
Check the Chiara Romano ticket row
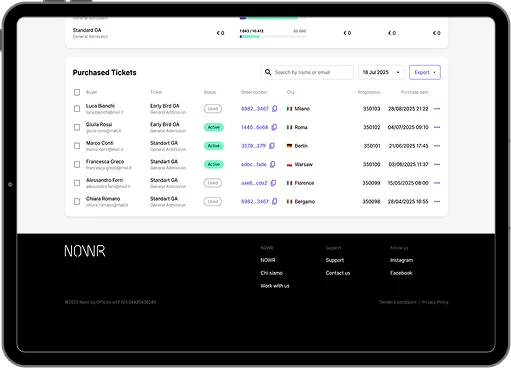click(x=77, y=201)
